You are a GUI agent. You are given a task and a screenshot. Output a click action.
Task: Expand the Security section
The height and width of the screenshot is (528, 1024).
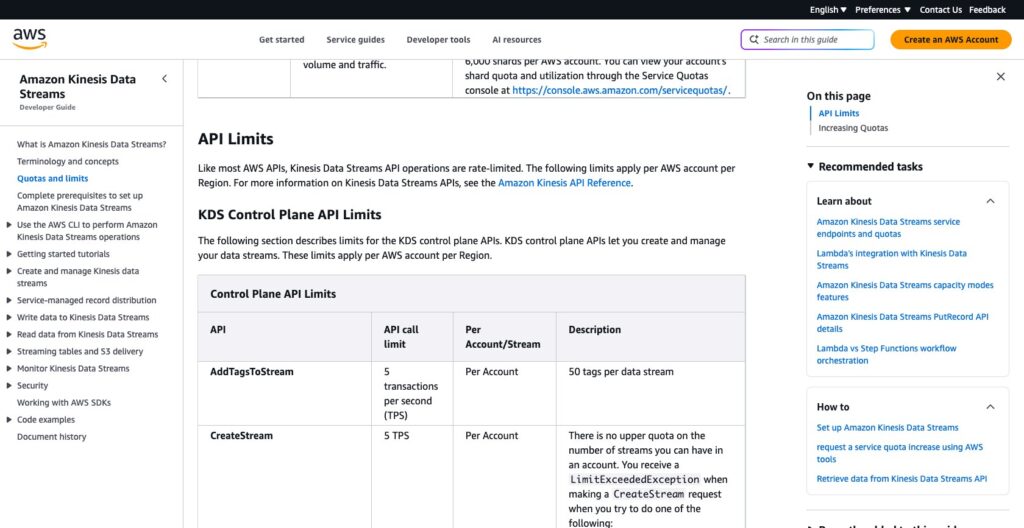pos(9,386)
